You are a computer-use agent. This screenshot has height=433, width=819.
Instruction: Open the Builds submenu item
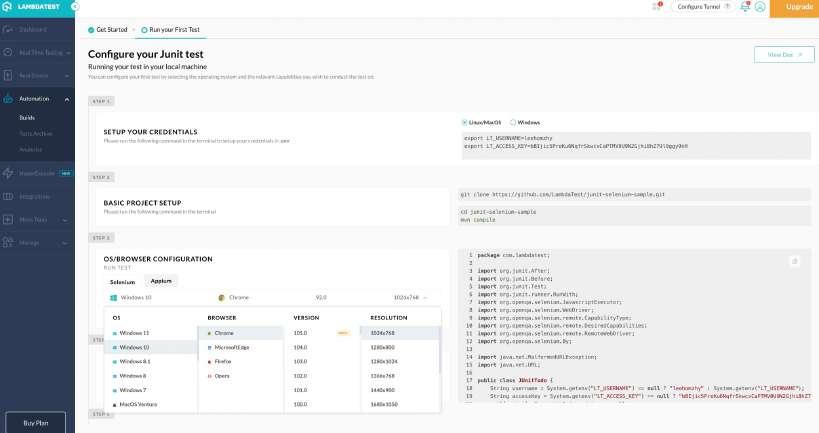pyautogui.click(x=27, y=117)
